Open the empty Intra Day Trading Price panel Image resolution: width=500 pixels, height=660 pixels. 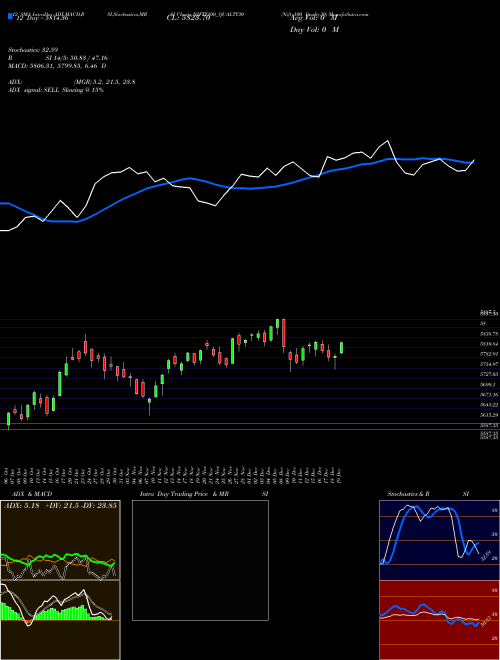[200, 560]
